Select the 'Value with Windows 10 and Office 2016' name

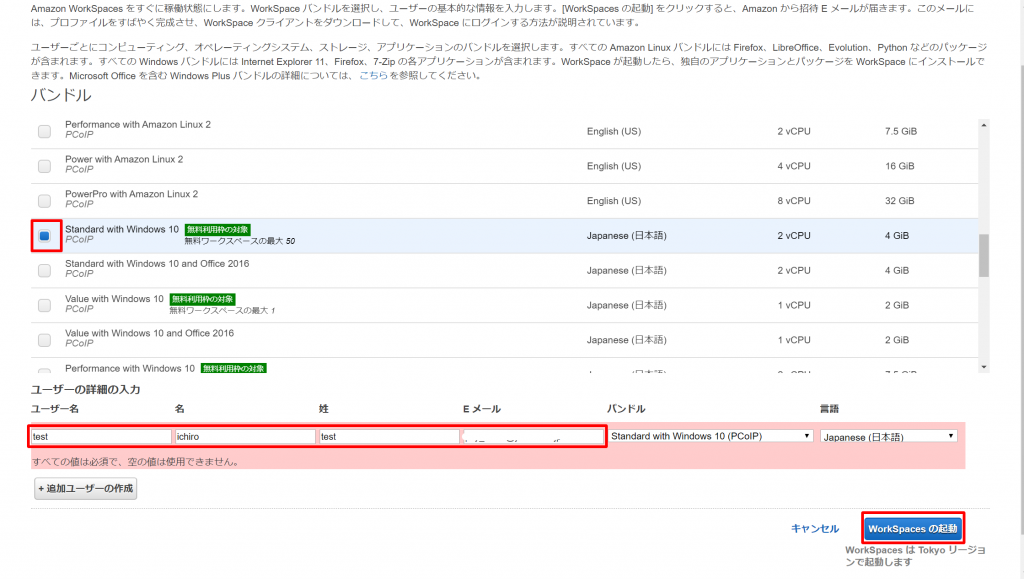[x=150, y=333]
